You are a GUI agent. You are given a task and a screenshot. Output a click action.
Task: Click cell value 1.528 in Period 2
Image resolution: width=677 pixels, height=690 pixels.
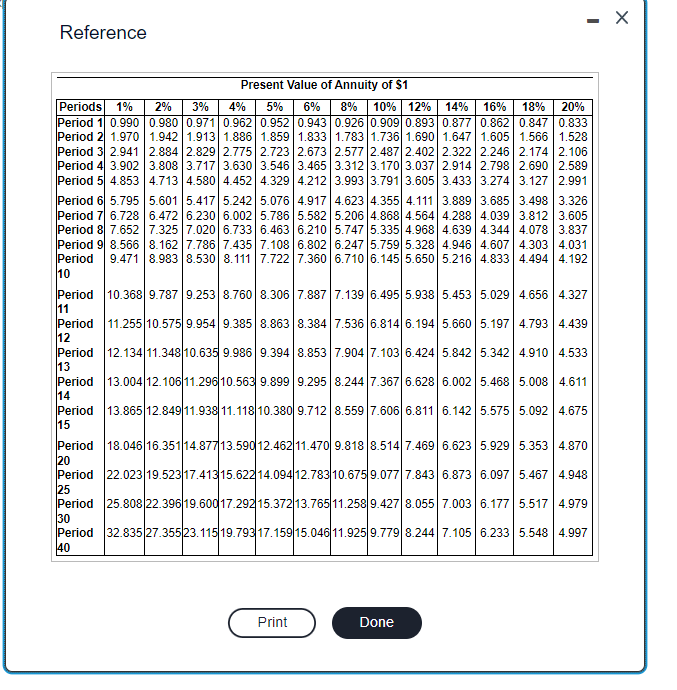click(x=573, y=137)
